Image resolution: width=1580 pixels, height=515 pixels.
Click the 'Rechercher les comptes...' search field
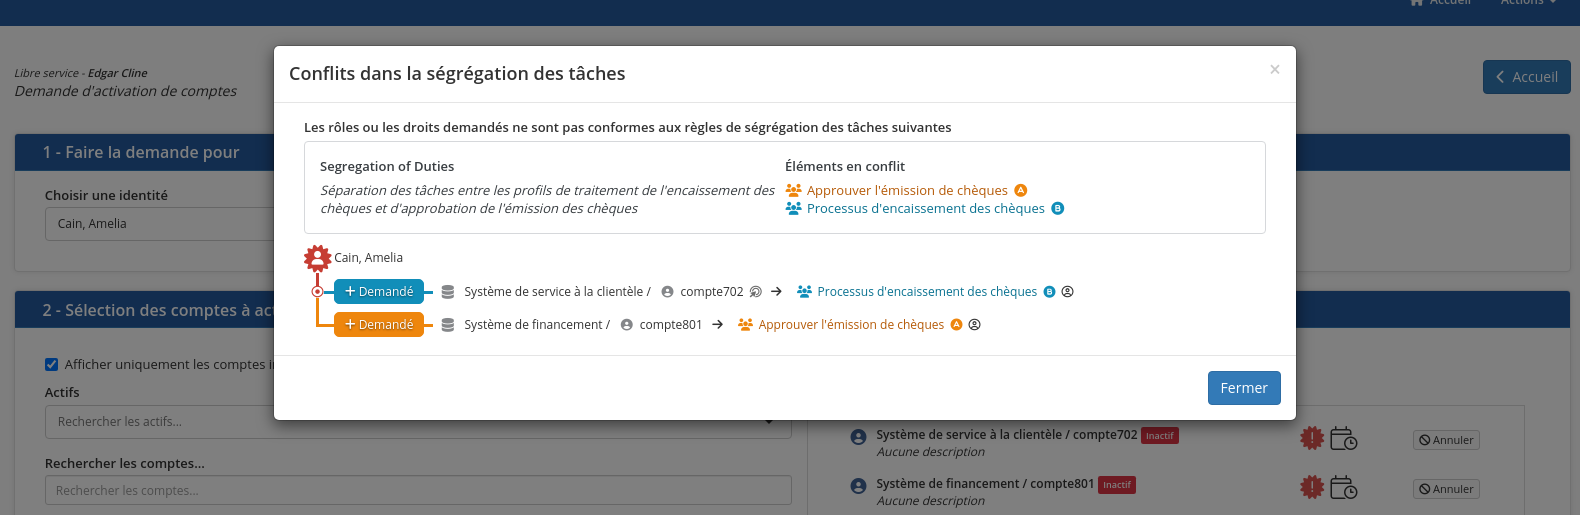pos(418,490)
